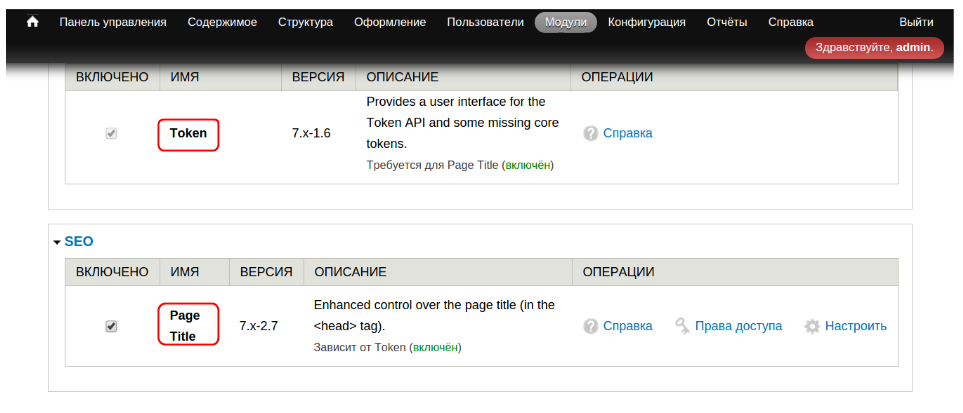Screen dimensions: 963x413
Task: Open the Структура admin menu
Action: (305, 22)
